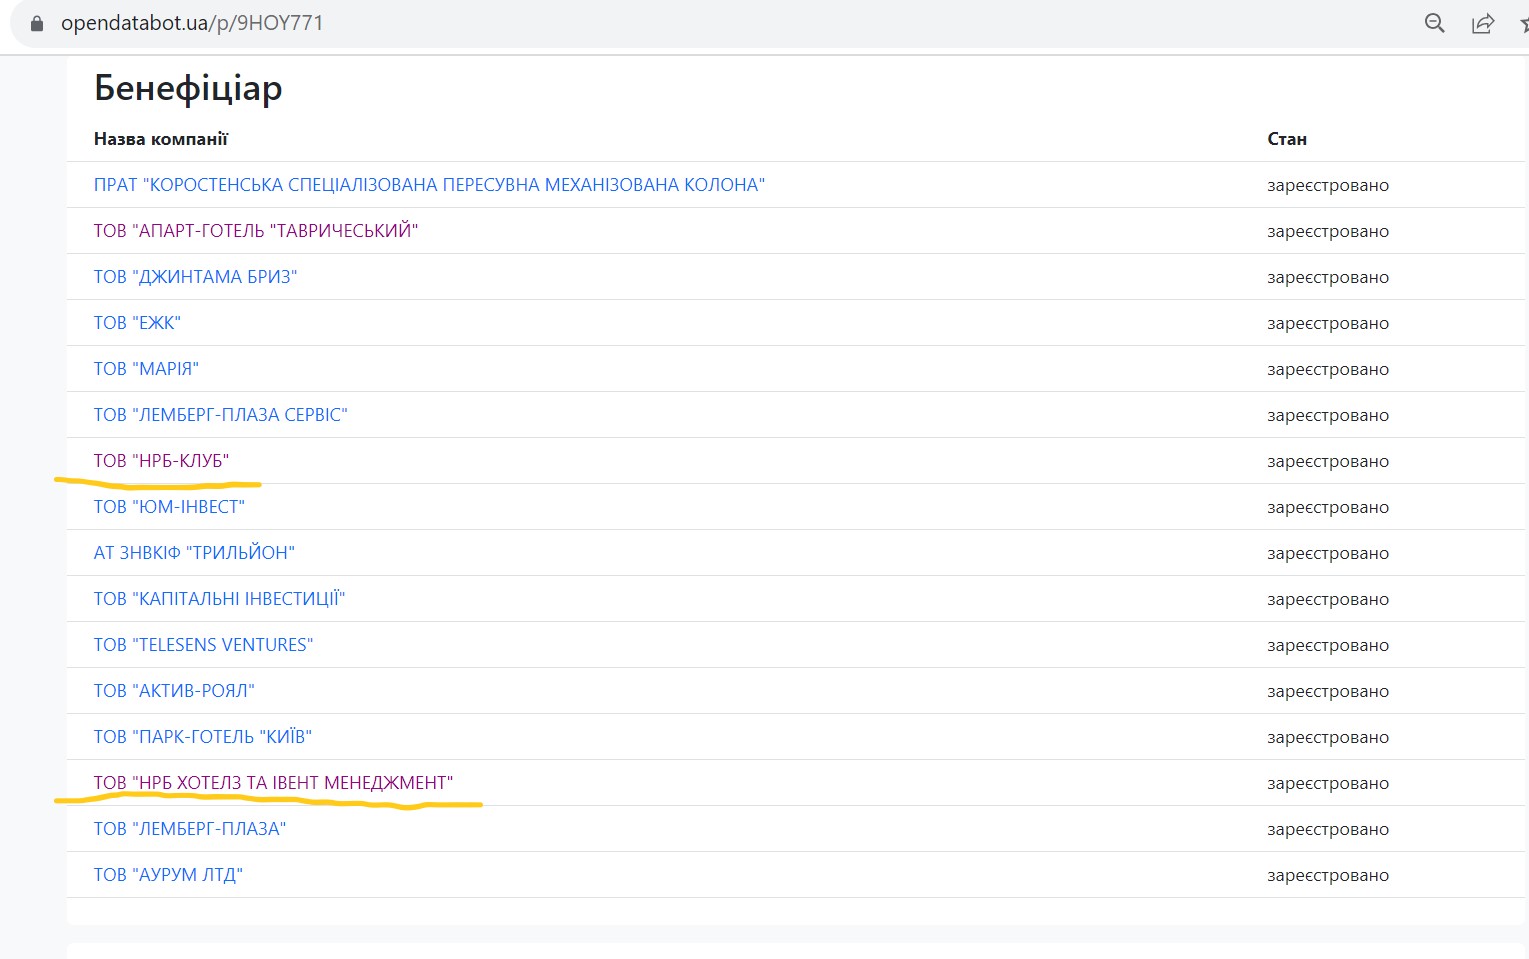Open ТОВ "АКТИВ-РОЯЛ" company link

(x=174, y=691)
